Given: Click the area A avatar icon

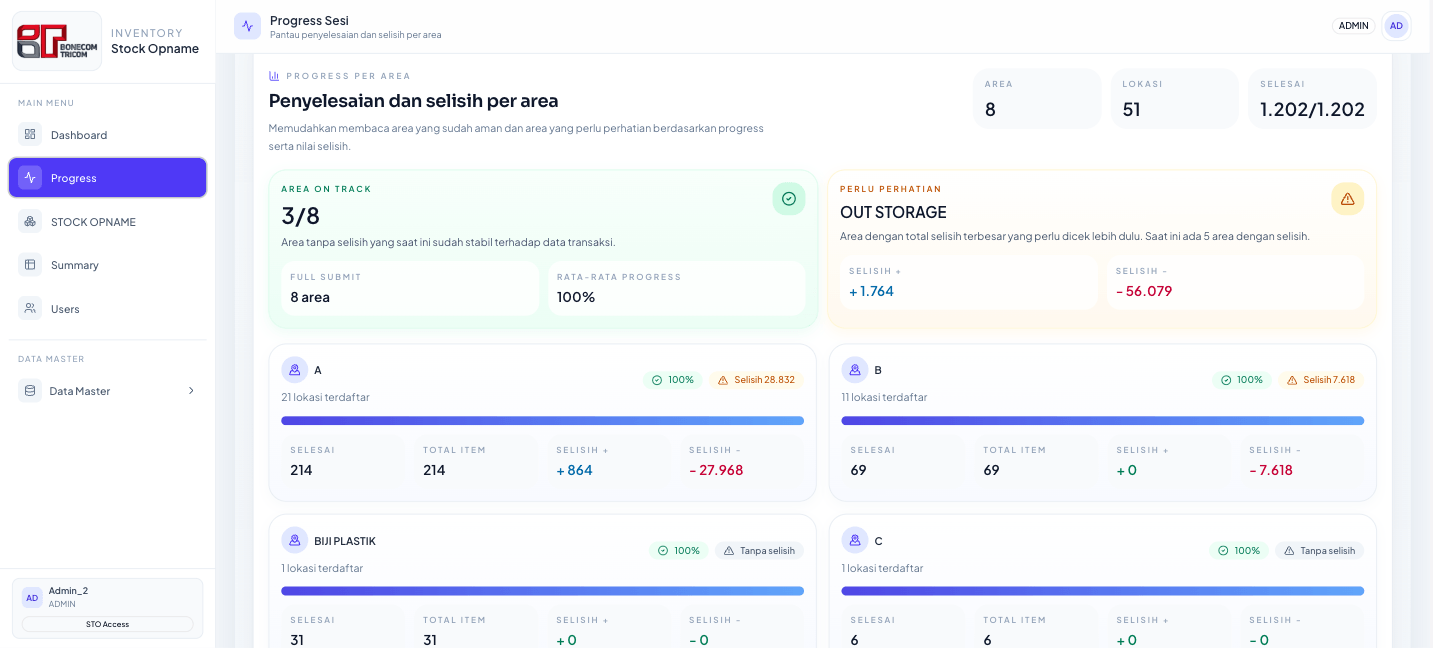Looking at the screenshot, I should (x=295, y=370).
